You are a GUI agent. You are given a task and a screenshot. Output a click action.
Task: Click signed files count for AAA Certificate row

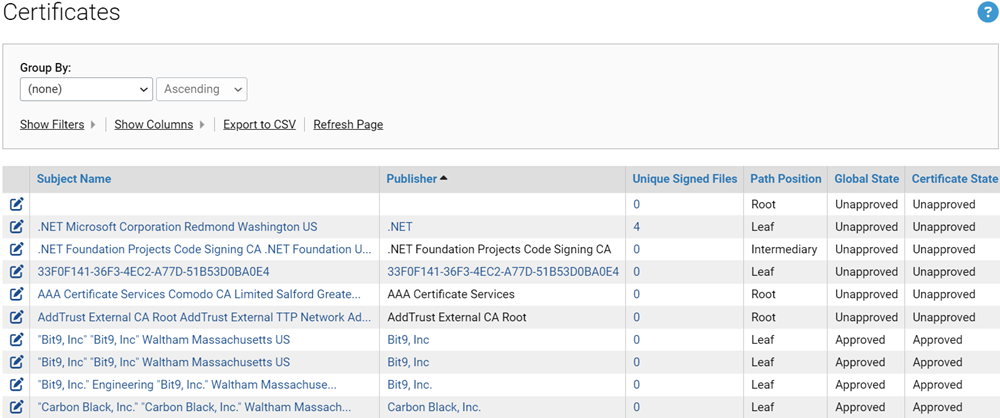636,294
